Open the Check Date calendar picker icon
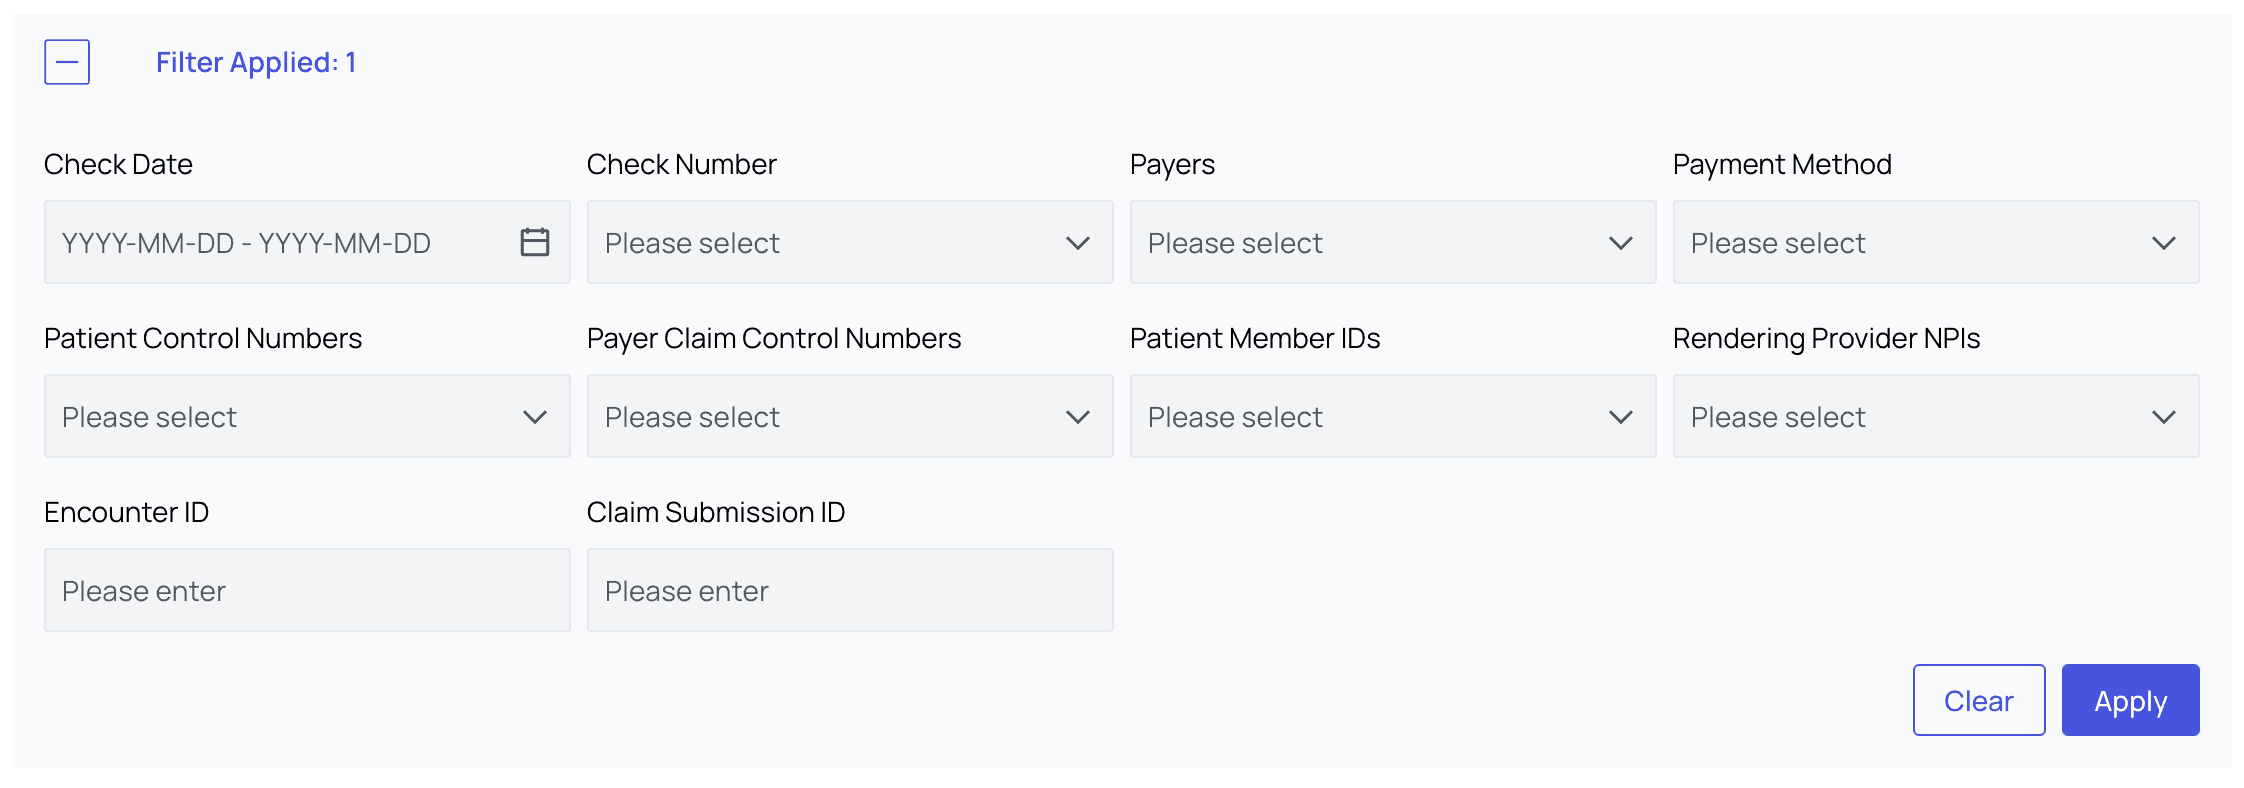Screen dimensions: 2244x788 (x=535, y=242)
